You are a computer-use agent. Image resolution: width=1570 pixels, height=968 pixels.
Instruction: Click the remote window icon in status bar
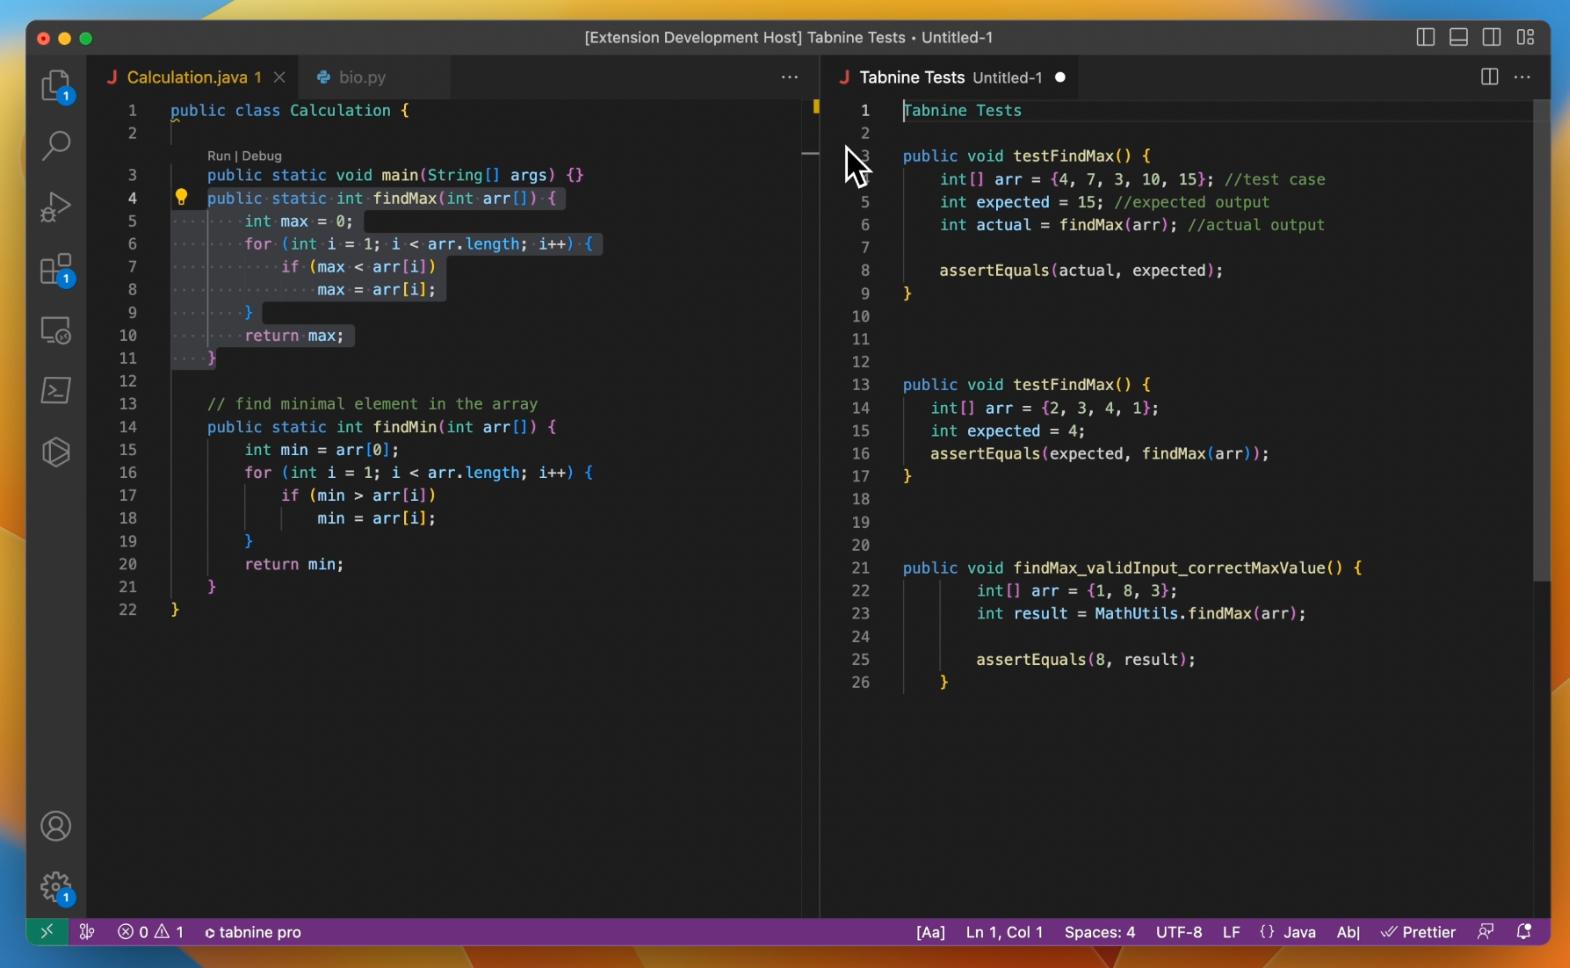tap(46, 932)
